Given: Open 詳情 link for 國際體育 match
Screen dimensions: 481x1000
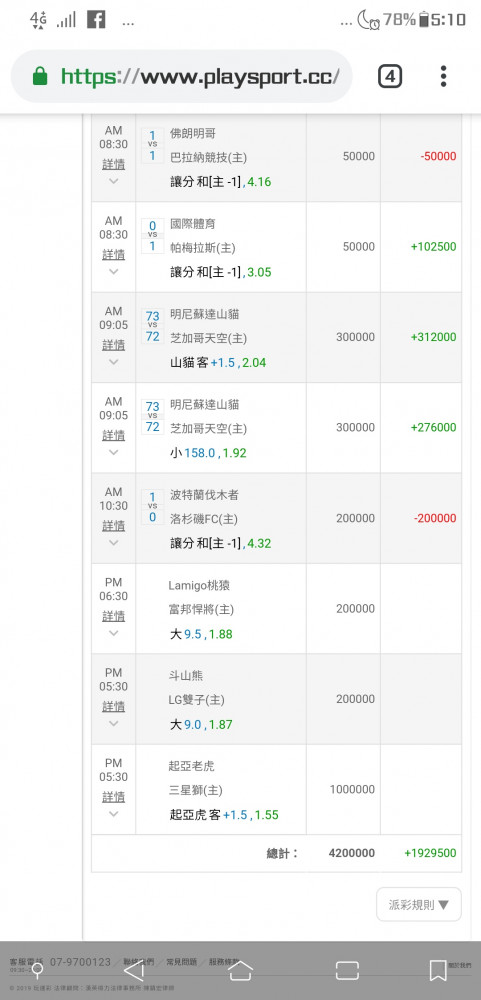Looking at the screenshot, I should [x=114, y=254].
